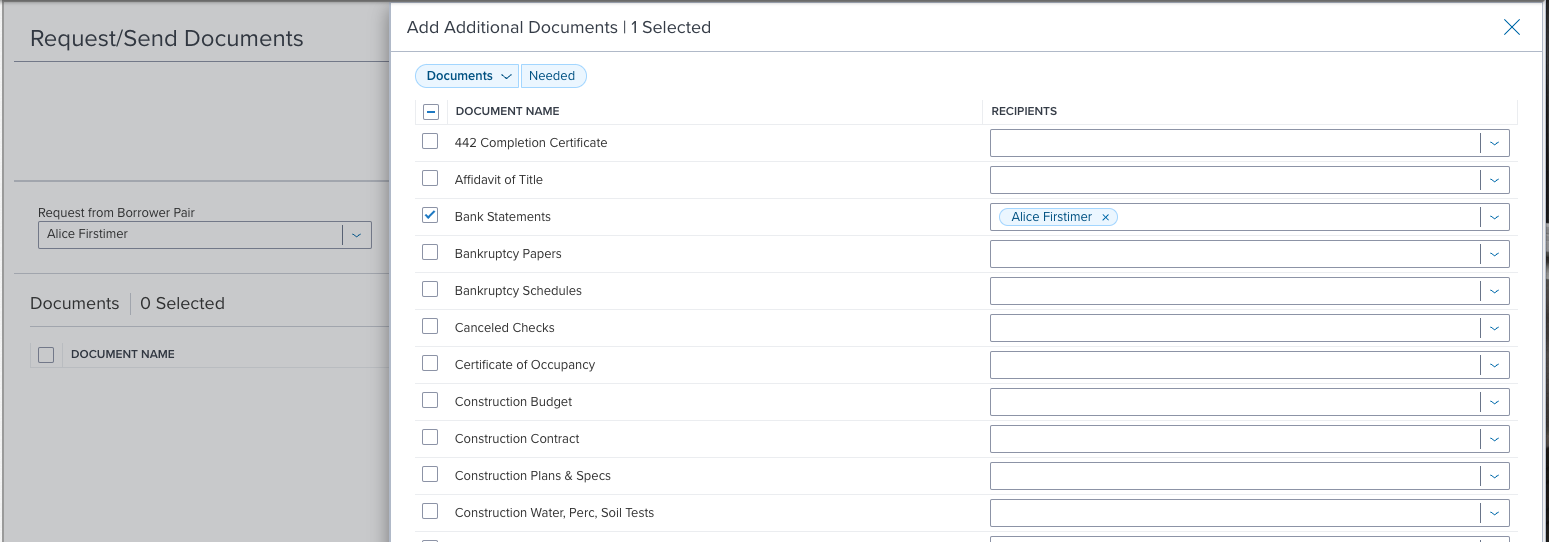
Task: Toggle the select-all checkbox in panel header
Action: point(431,112)
